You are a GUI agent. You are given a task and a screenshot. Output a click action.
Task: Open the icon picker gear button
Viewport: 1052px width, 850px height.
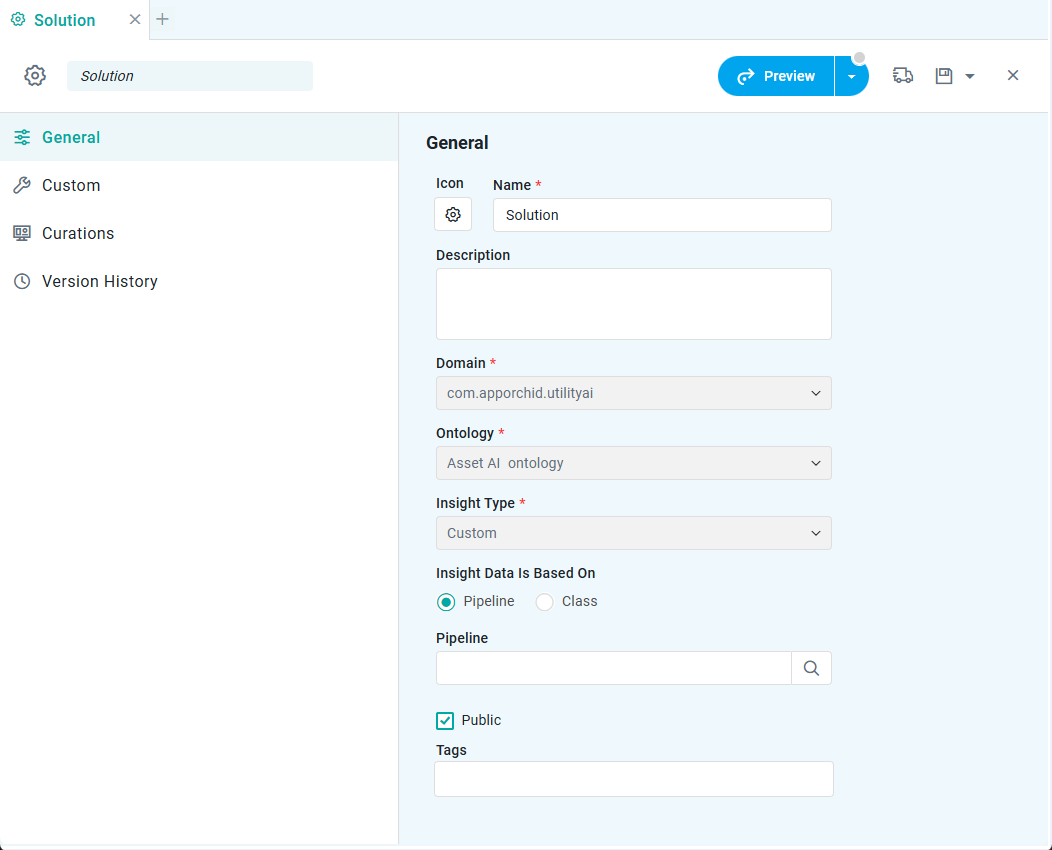tap(453, 214)
